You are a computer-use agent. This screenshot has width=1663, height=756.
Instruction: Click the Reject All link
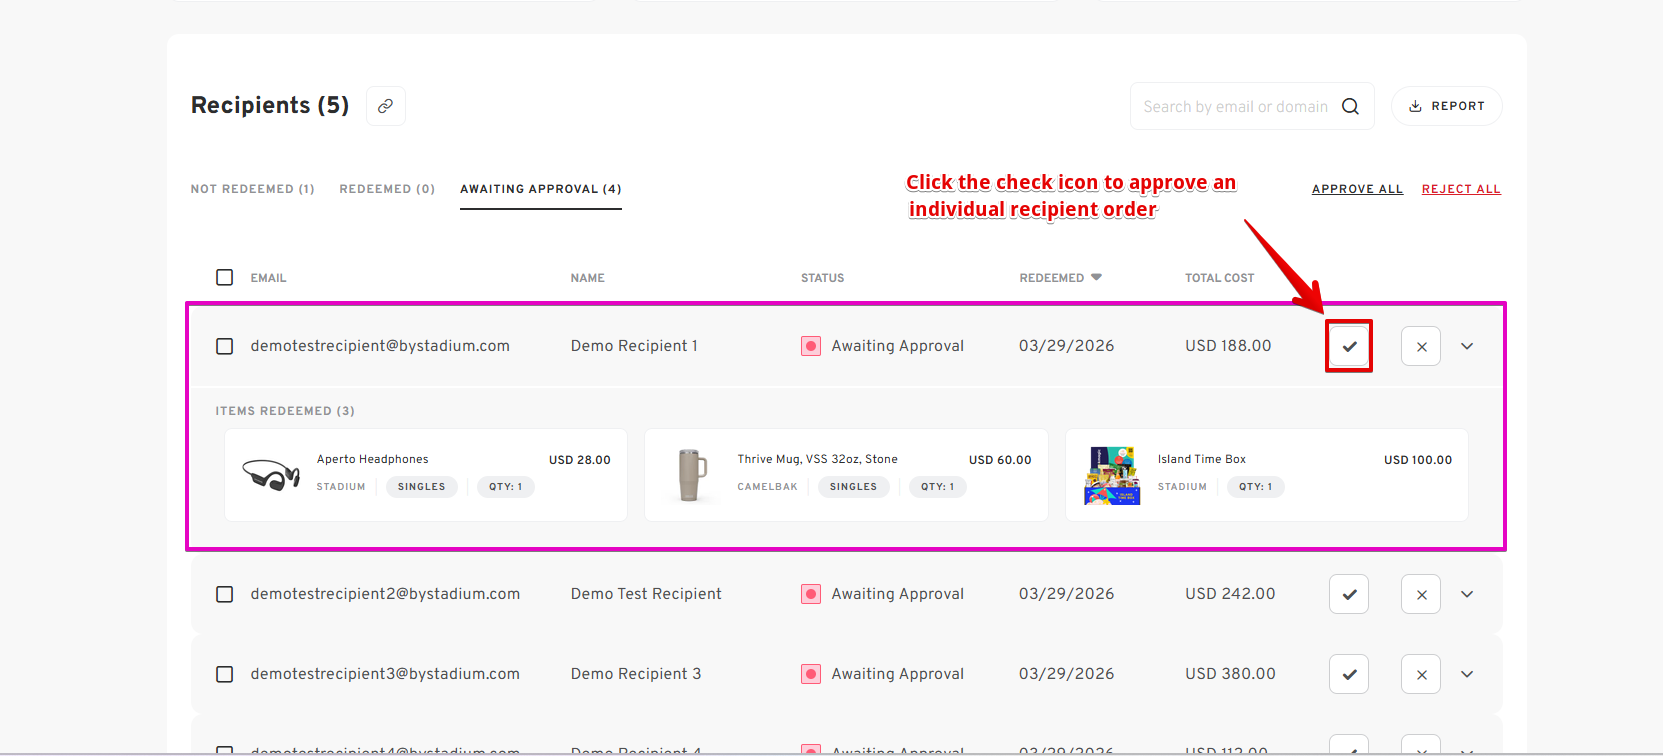pyautogui.click(x=1461, y=189)
